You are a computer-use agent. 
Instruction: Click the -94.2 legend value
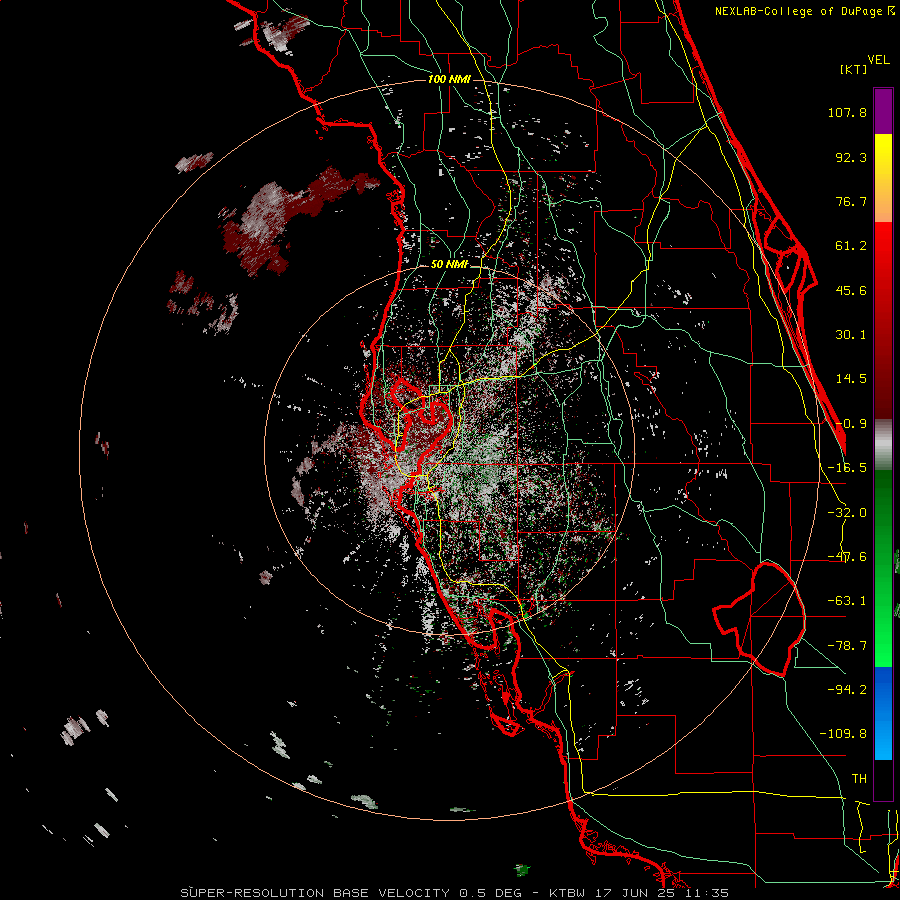pos(847,690)
